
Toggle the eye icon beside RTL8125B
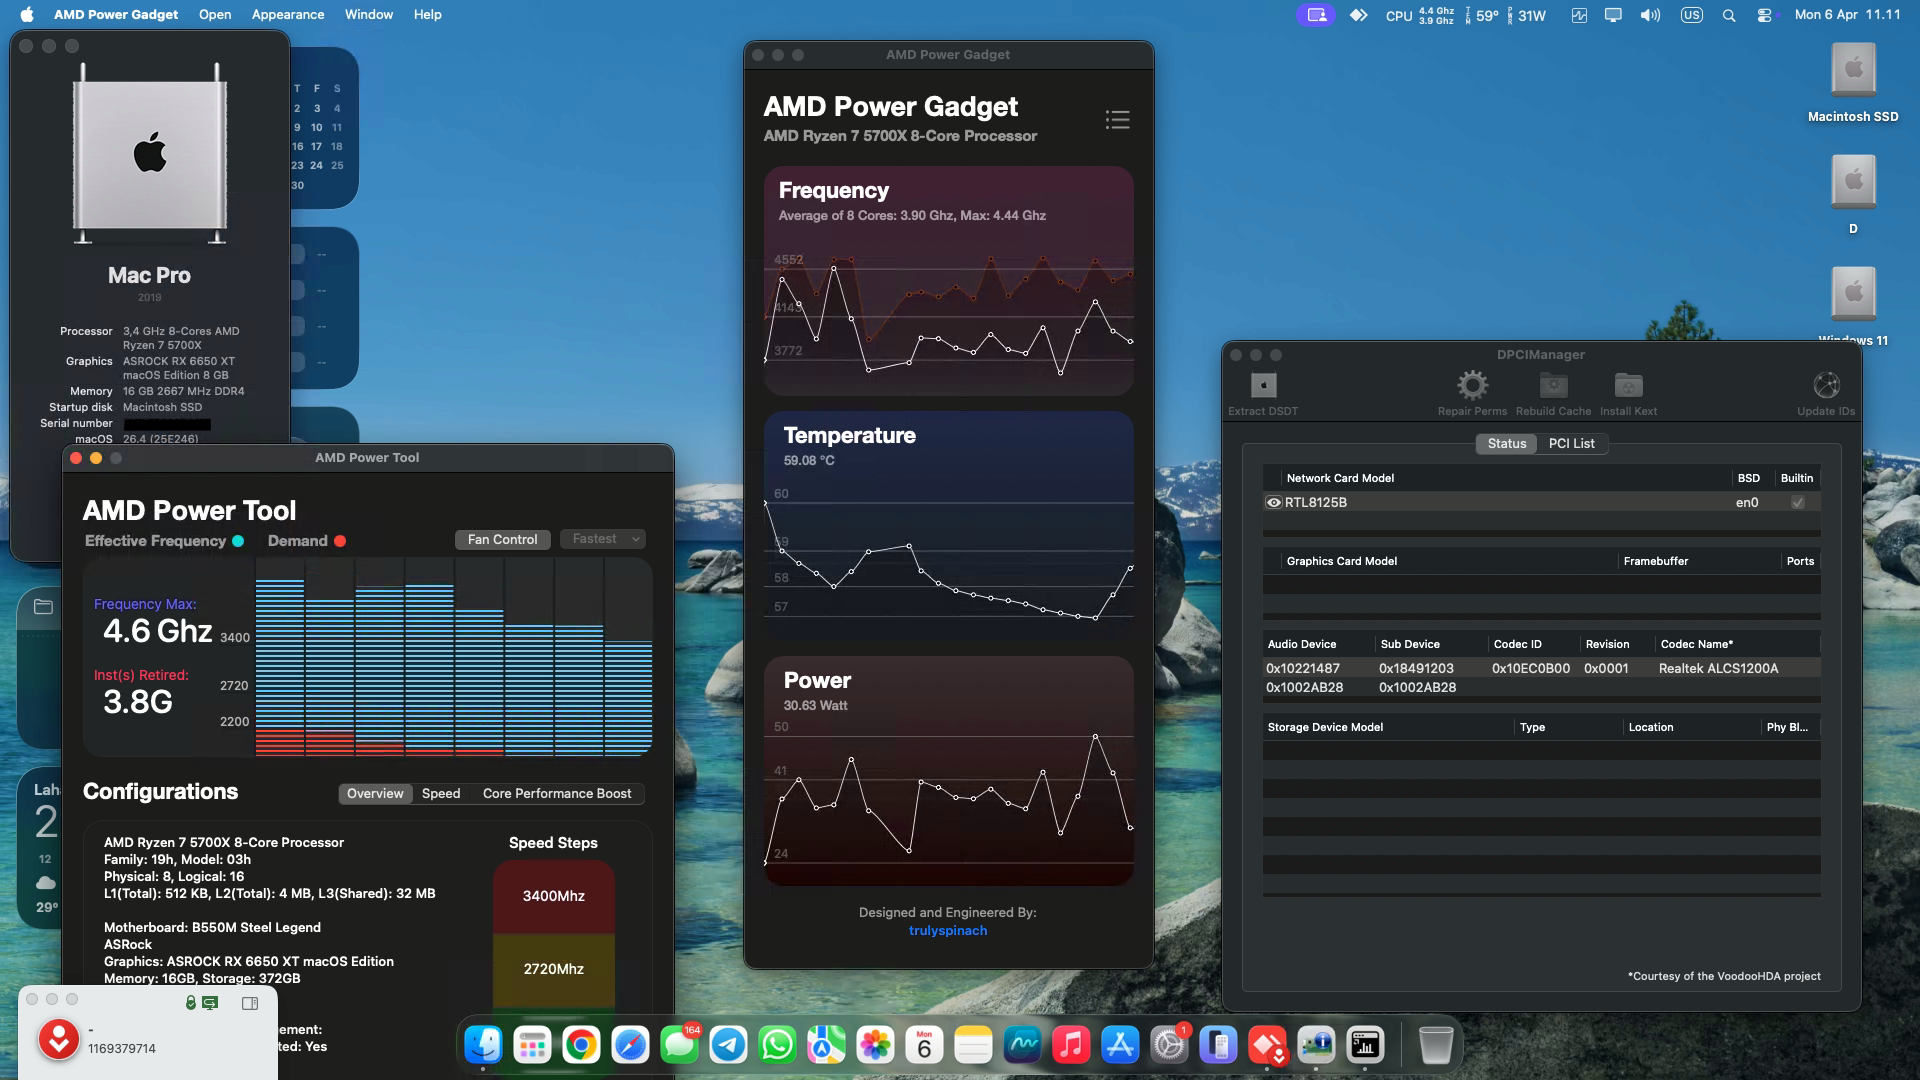(x=1273, y=503)
